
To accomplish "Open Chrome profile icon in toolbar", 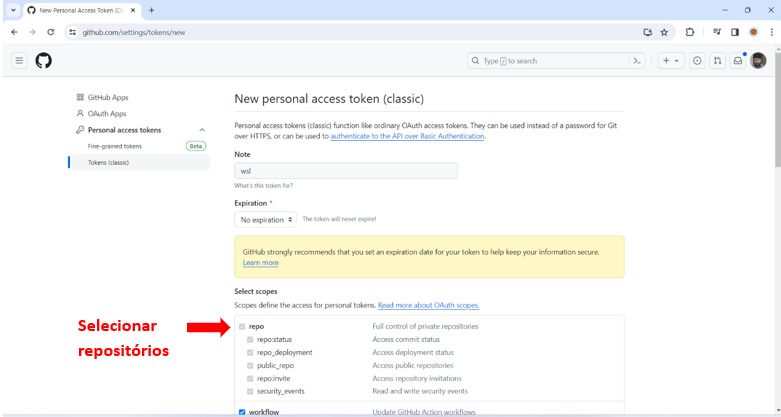I will point(753,32).
